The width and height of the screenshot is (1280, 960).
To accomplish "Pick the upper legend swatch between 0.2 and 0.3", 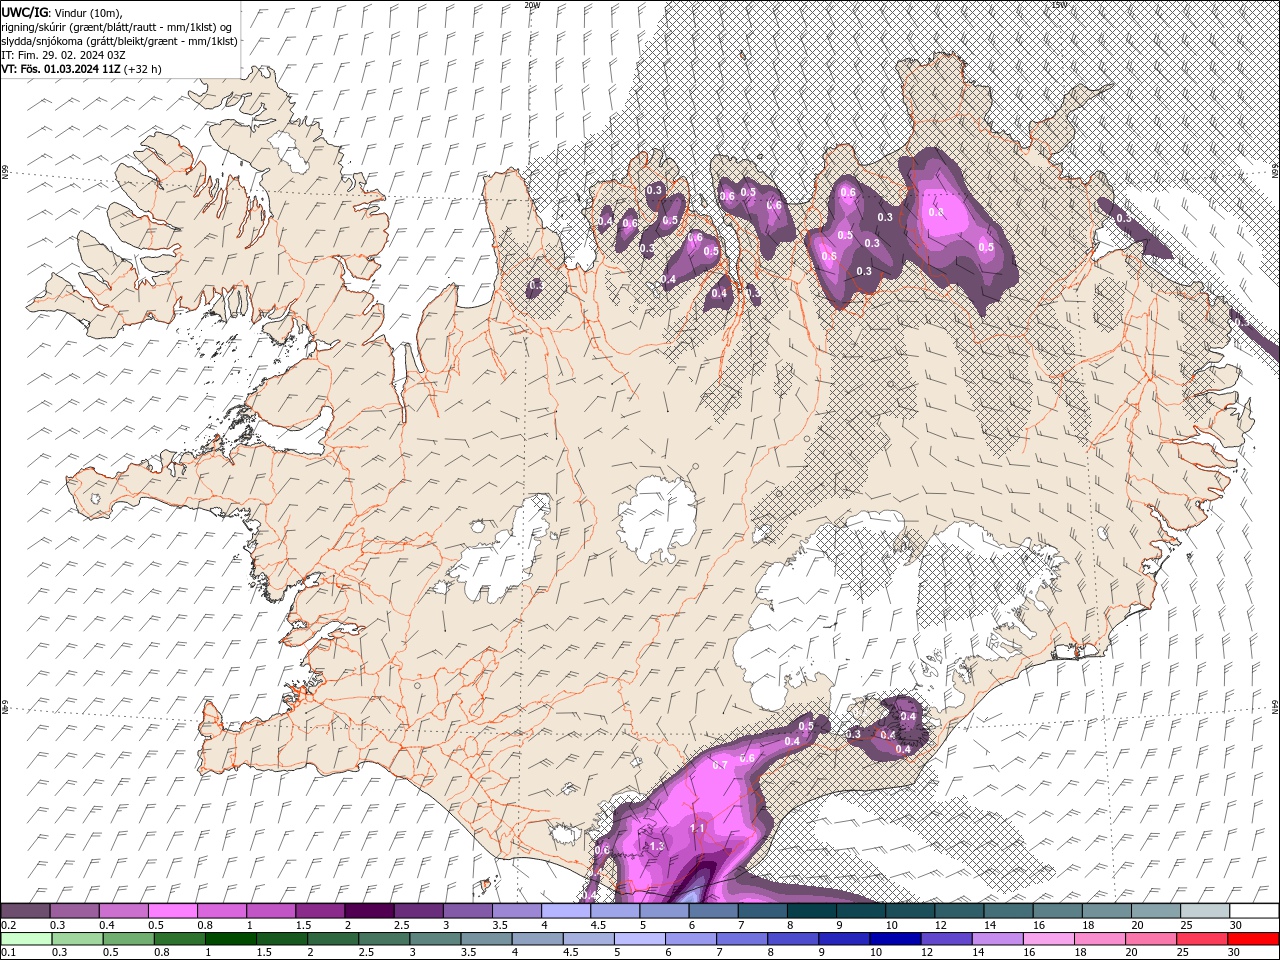I will (x=26, y=911).
